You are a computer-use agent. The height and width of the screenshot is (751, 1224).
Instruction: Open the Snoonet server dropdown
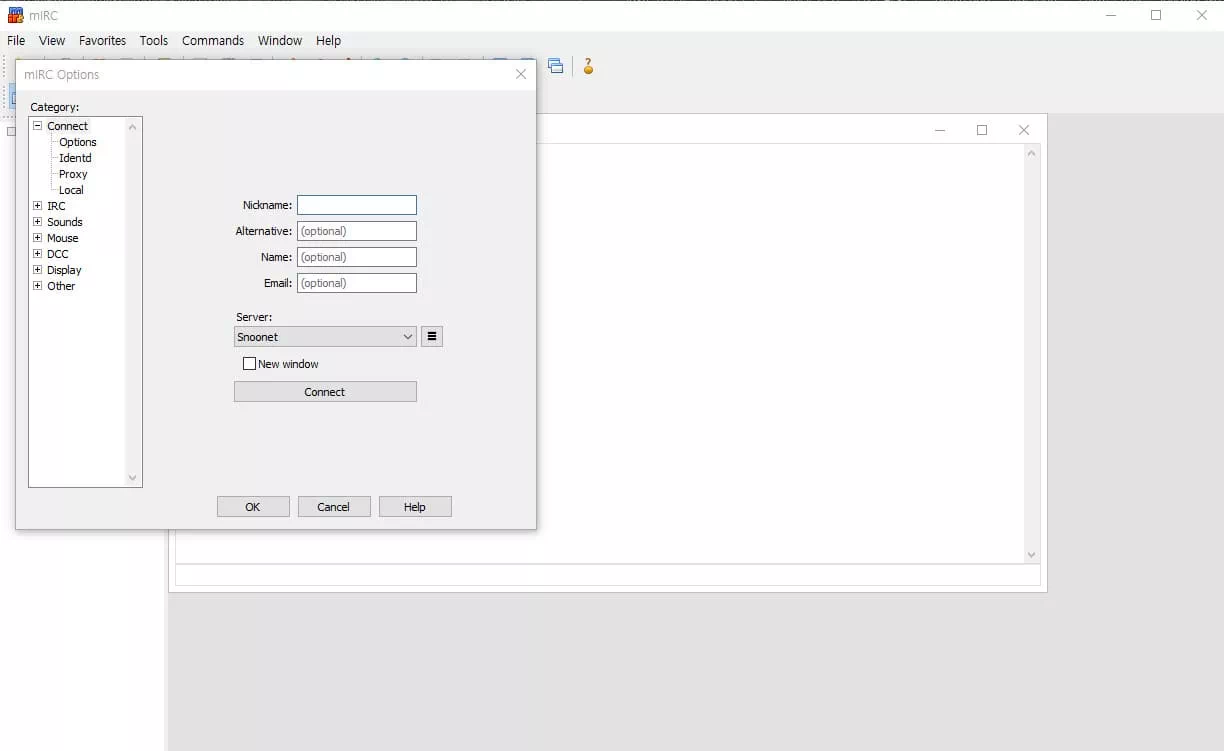click(x=325, y=337)
